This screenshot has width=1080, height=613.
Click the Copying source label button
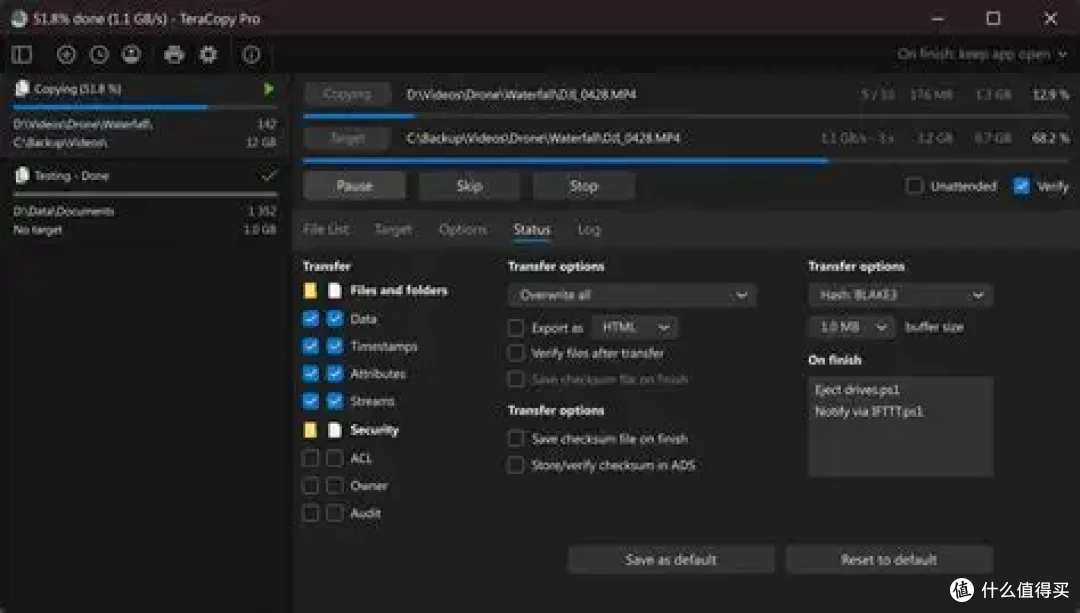[347, 94]
